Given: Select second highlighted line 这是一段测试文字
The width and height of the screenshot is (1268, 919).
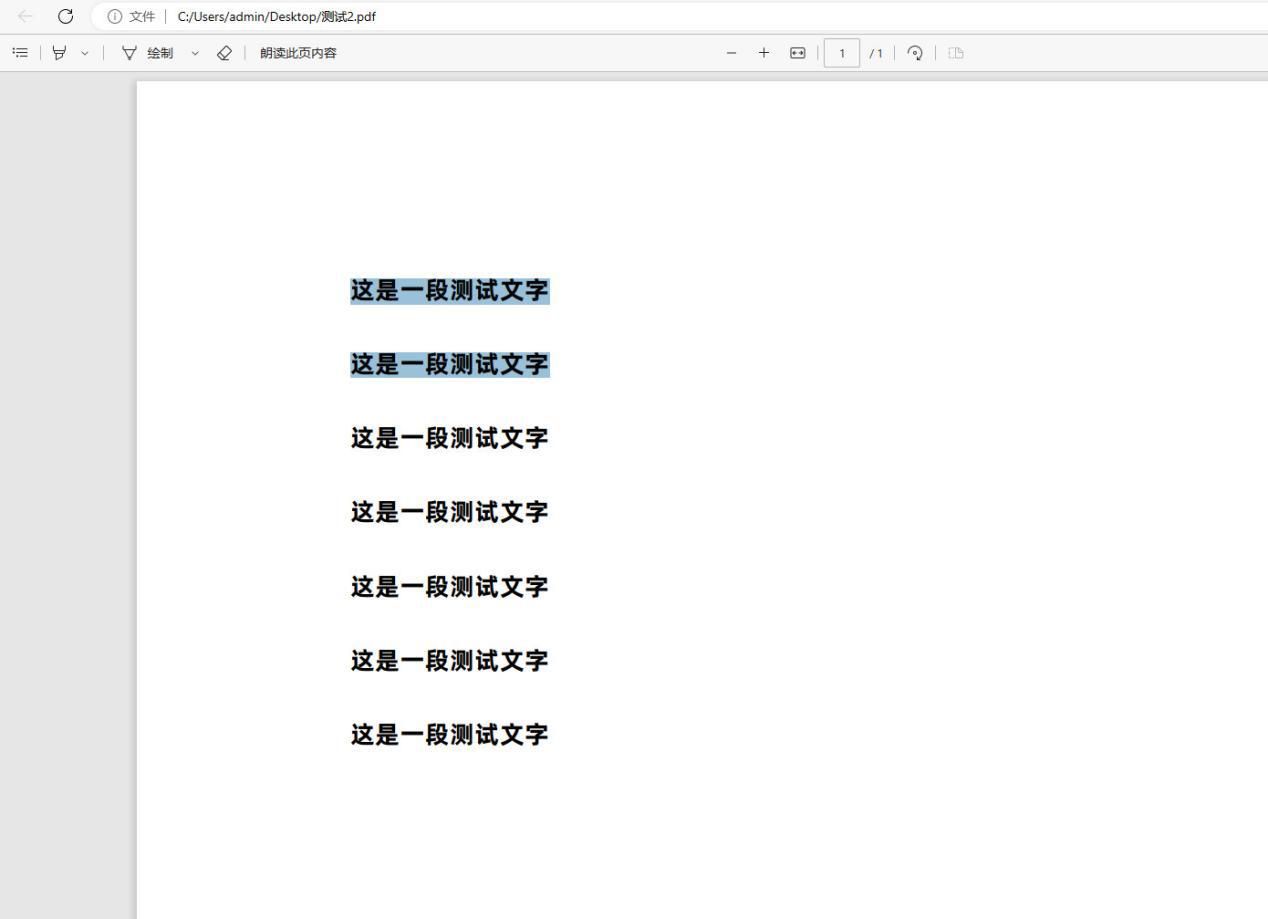Looking at the screenshot, I should 450,365.
